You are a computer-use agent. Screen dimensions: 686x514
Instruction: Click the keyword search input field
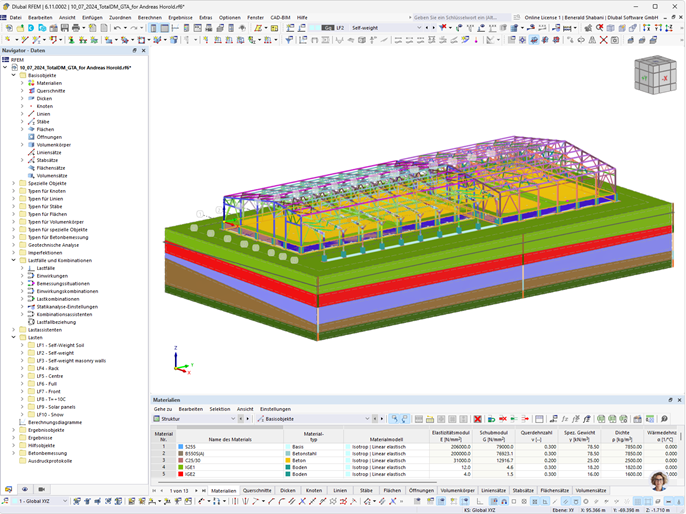click(462, 17)
